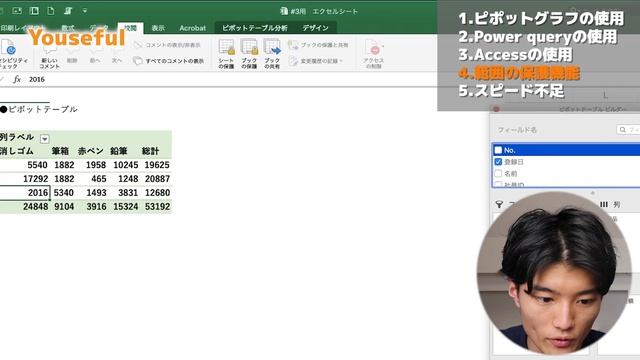Open the Protect Workbook tool
Image resolution: width=640 pixels, height=360 pixels.
pyautogui.click(x=249, y=53)
